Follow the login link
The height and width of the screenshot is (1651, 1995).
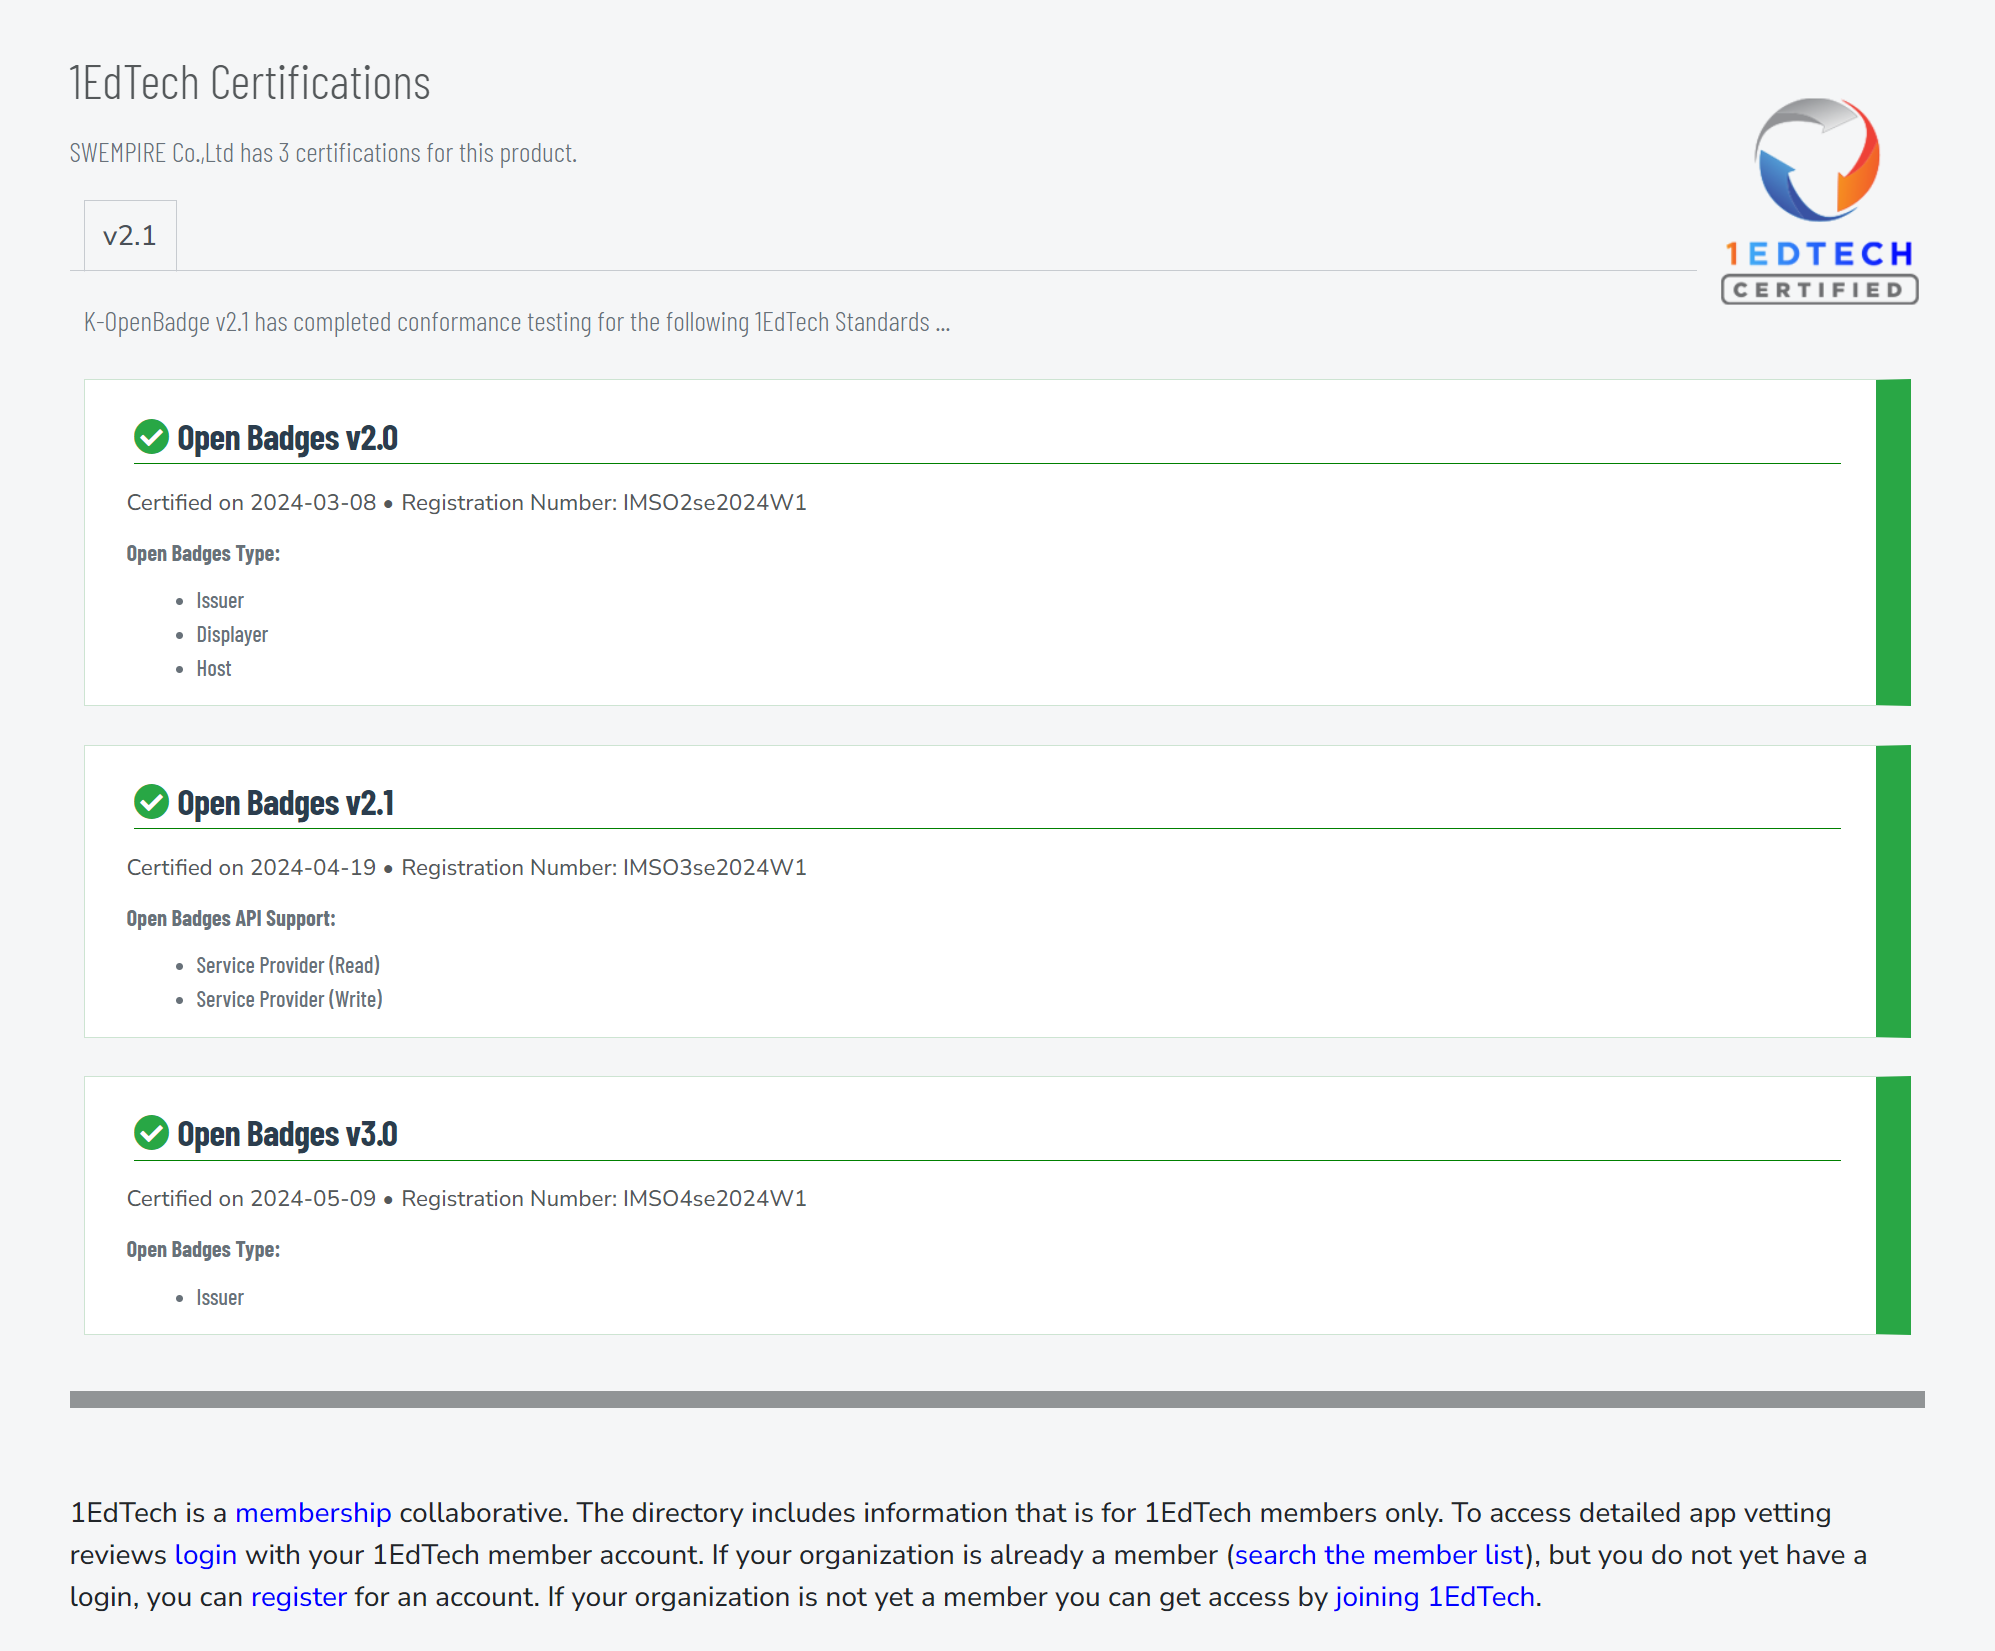pyautogui.click(x=205, y=1555)
